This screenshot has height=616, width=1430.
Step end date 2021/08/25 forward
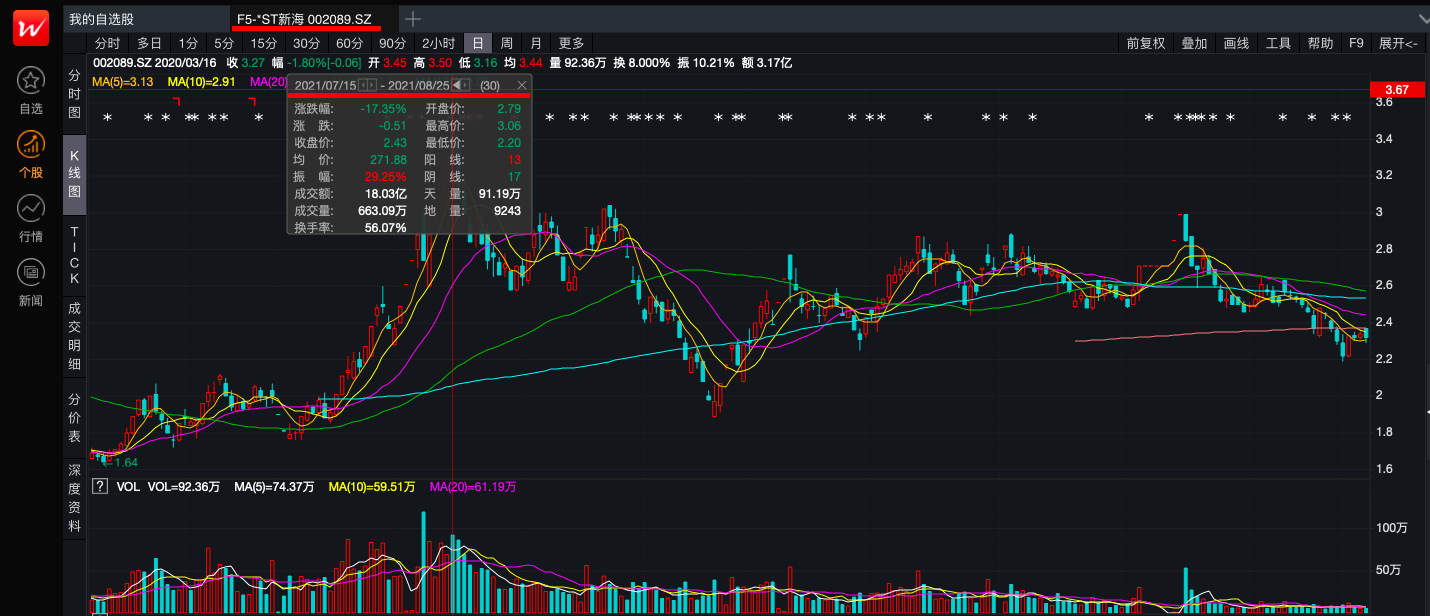click(x=466, y=86)
